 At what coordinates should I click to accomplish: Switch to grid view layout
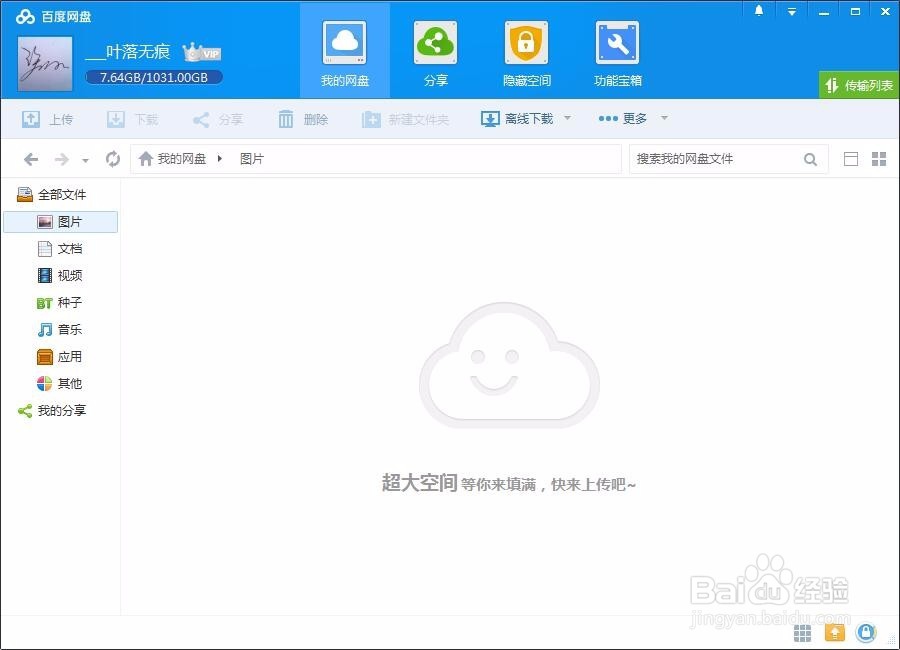880,158
